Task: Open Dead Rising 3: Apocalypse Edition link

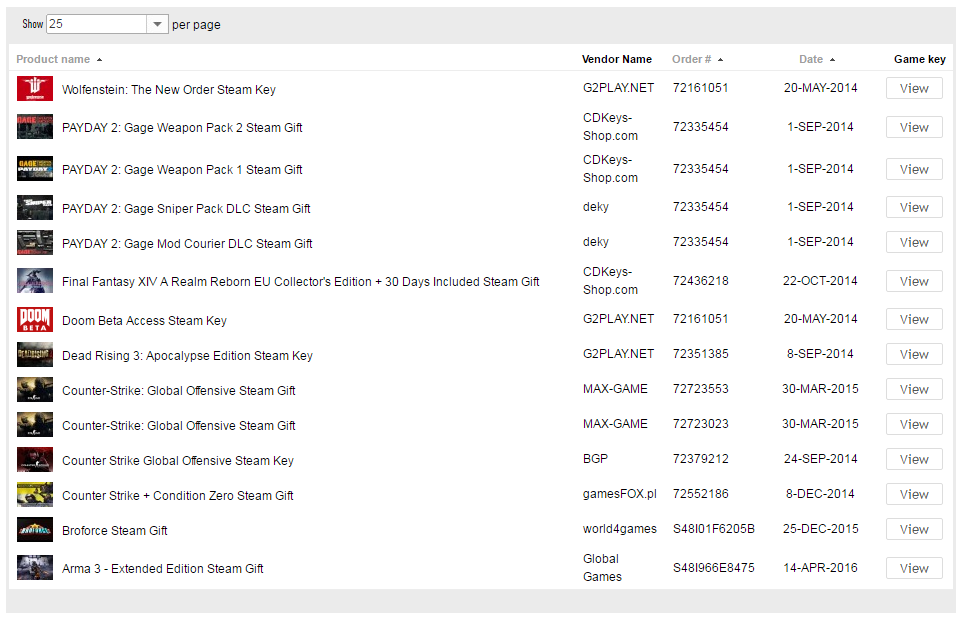Action: tap(187, 356)
